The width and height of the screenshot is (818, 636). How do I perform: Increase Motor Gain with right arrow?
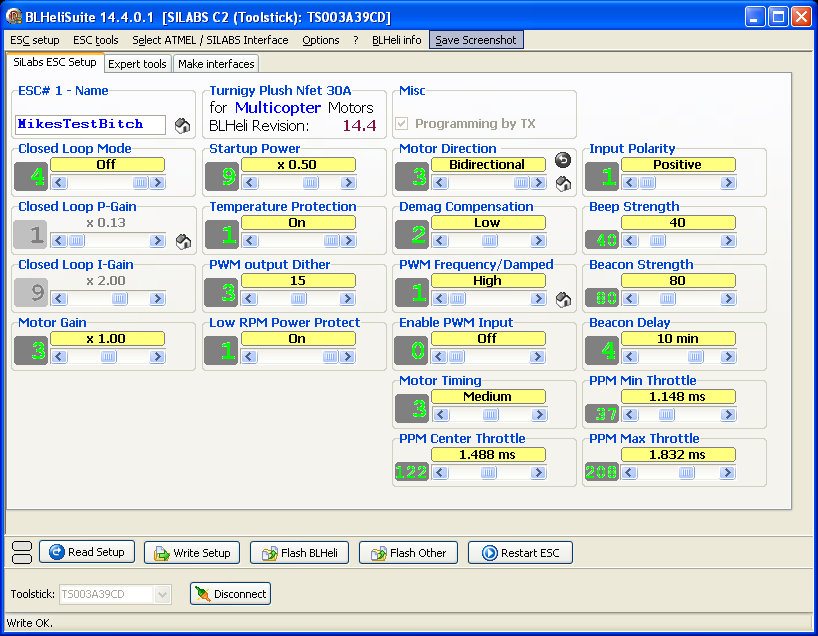(x=158, y=356)
